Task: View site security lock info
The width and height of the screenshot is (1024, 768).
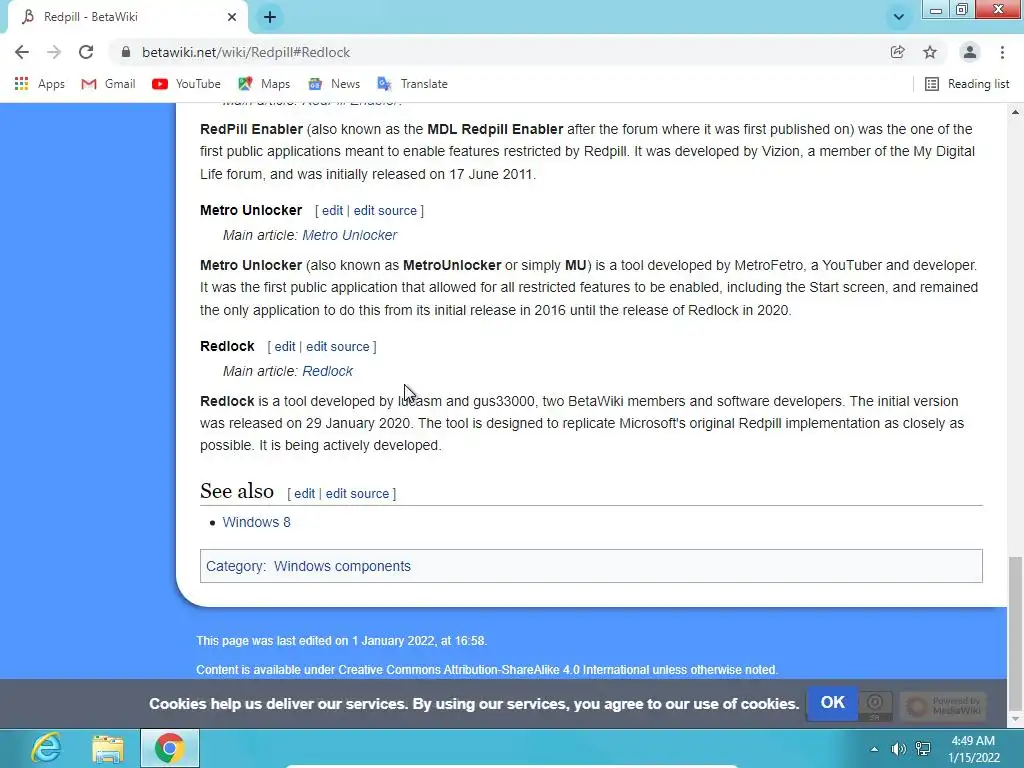Action: pyautogui.click(x=126, y=52)
